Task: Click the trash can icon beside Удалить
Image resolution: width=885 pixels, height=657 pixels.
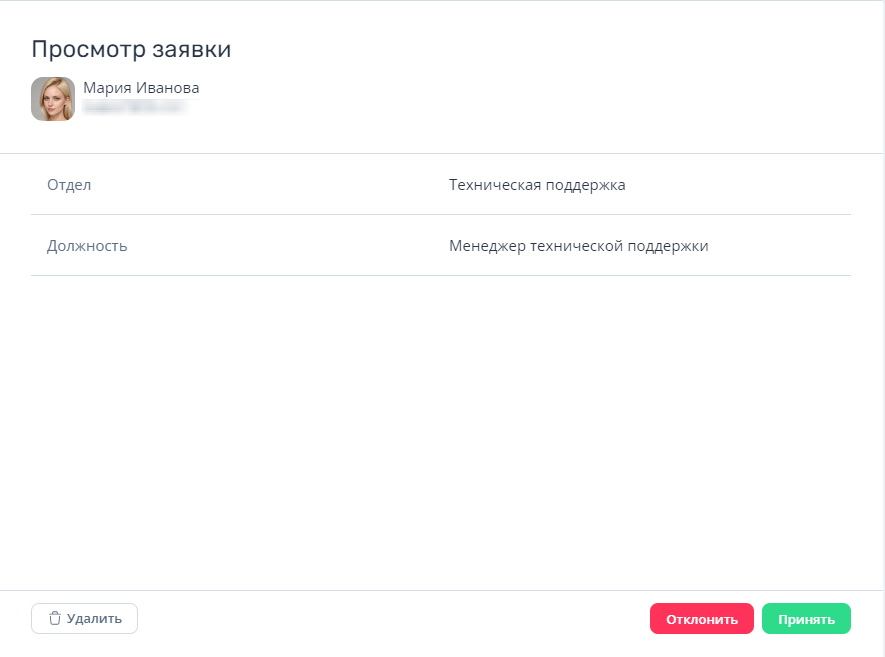Action: coord(55,618)
